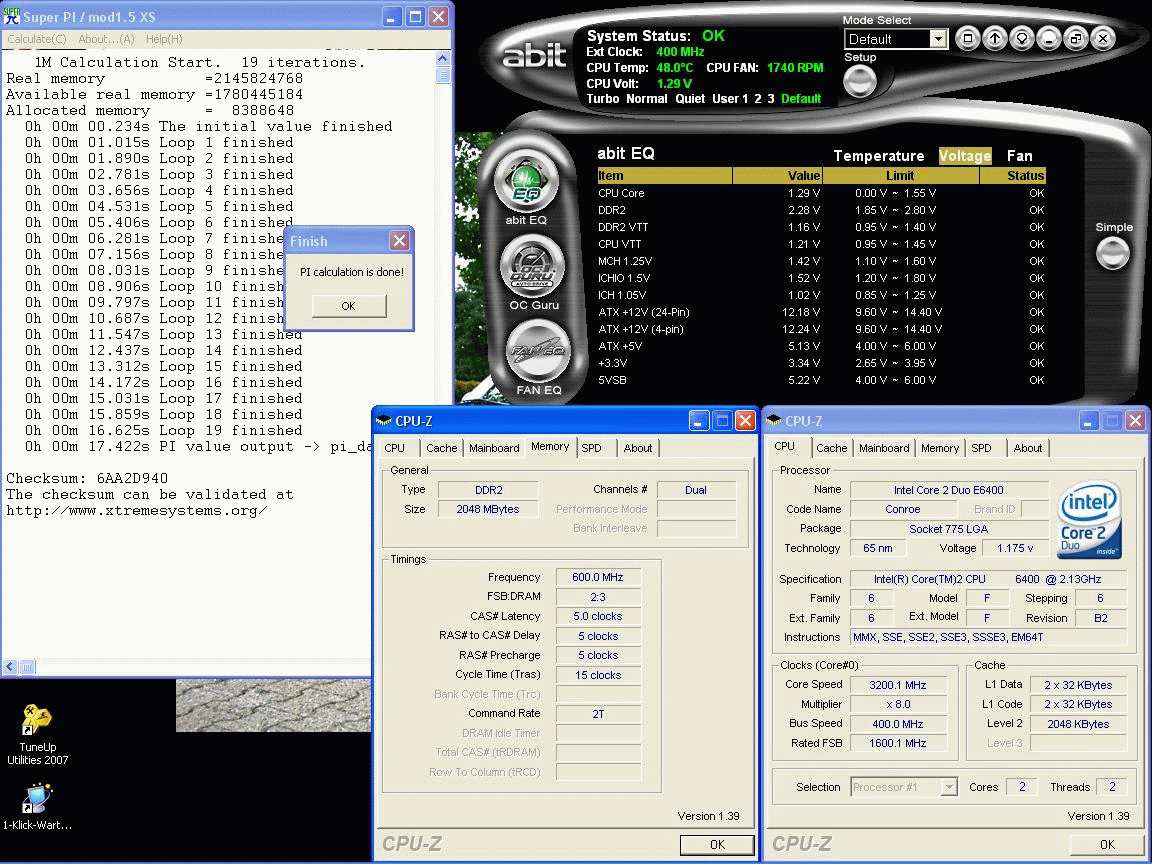Viewport: 1152px width, 864px height.
Task: Close the Finish dialog with its X
Action: click(399, 241)
